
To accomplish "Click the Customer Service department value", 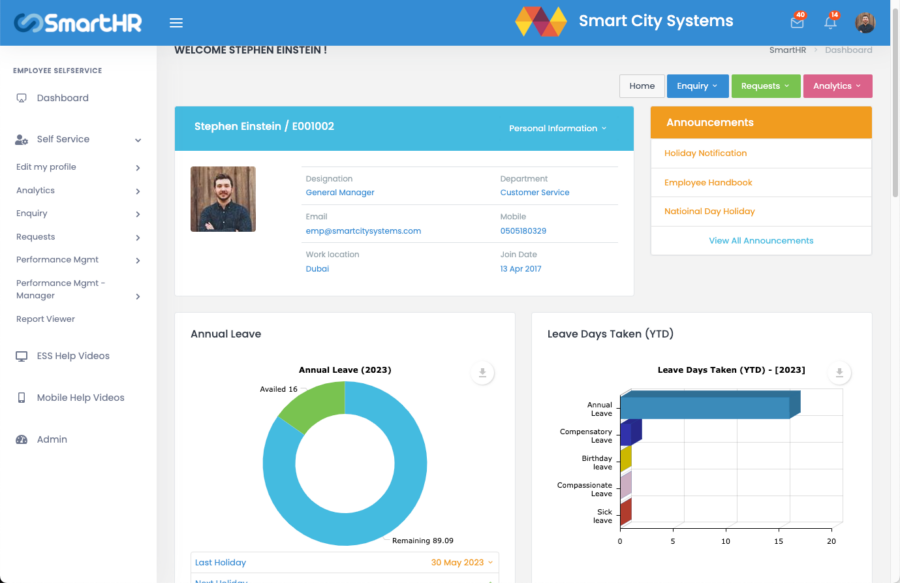I will coord(534,192).
